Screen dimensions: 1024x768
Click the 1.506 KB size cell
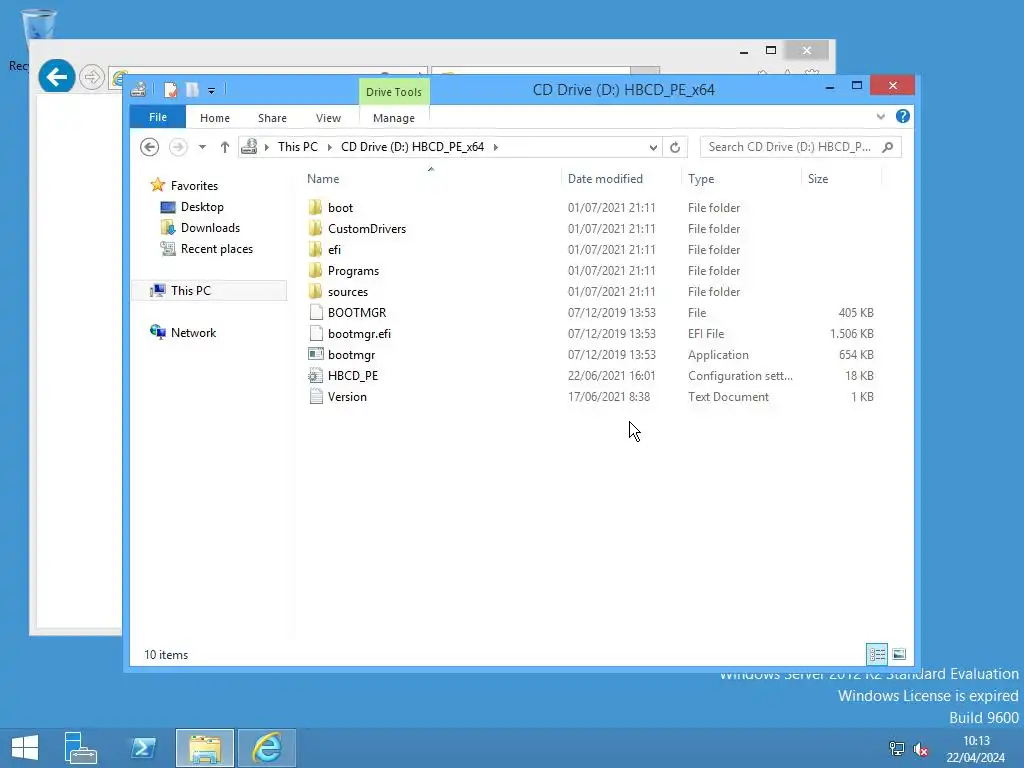852,334
